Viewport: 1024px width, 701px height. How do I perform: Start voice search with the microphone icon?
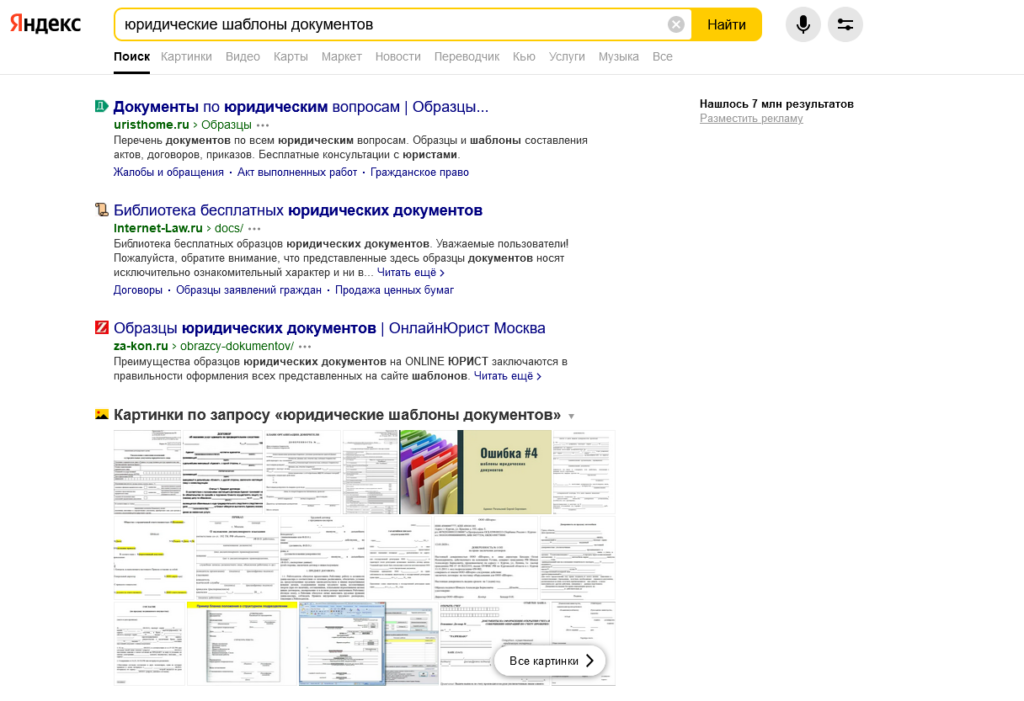pyautogui.click(x=803, y=24)
